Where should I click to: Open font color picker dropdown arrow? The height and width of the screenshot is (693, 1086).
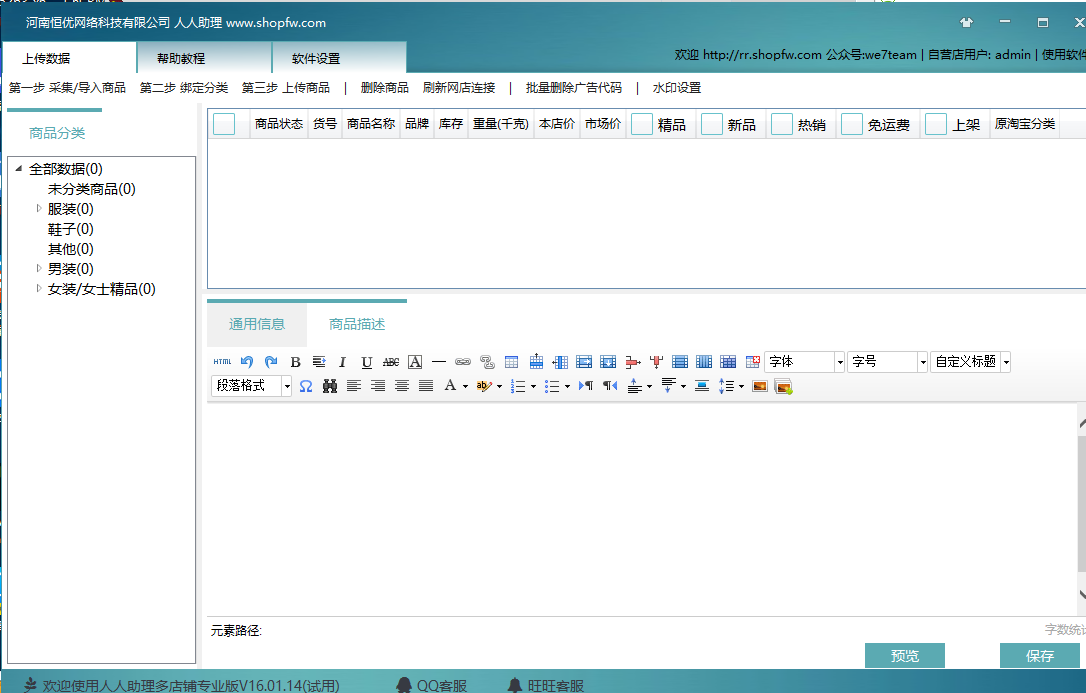(465, 386)
